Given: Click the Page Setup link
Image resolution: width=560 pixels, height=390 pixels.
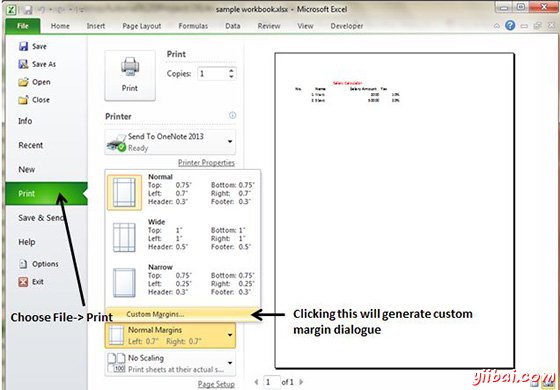Looking at the screenshot, I should [216, 384].
